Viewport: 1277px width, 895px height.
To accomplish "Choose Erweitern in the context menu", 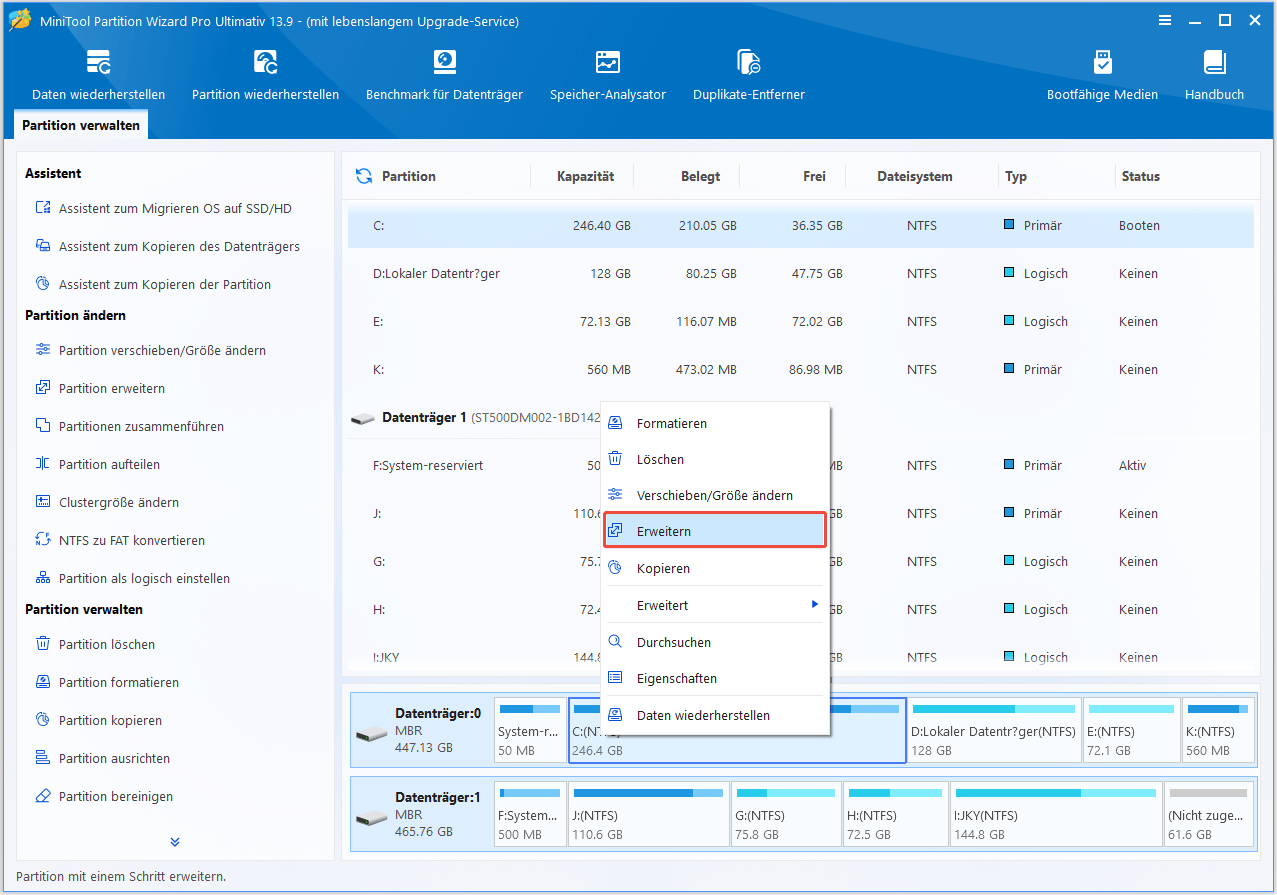I will (x=715, y=531).
